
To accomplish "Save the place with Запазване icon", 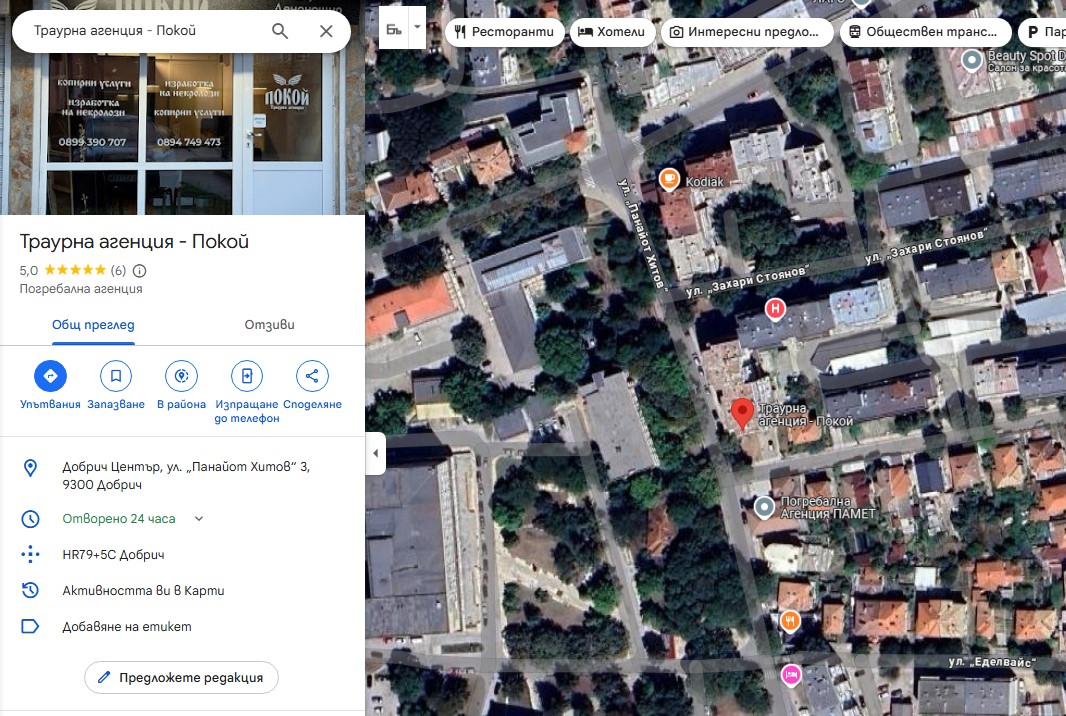I will (x=116, y=376).
